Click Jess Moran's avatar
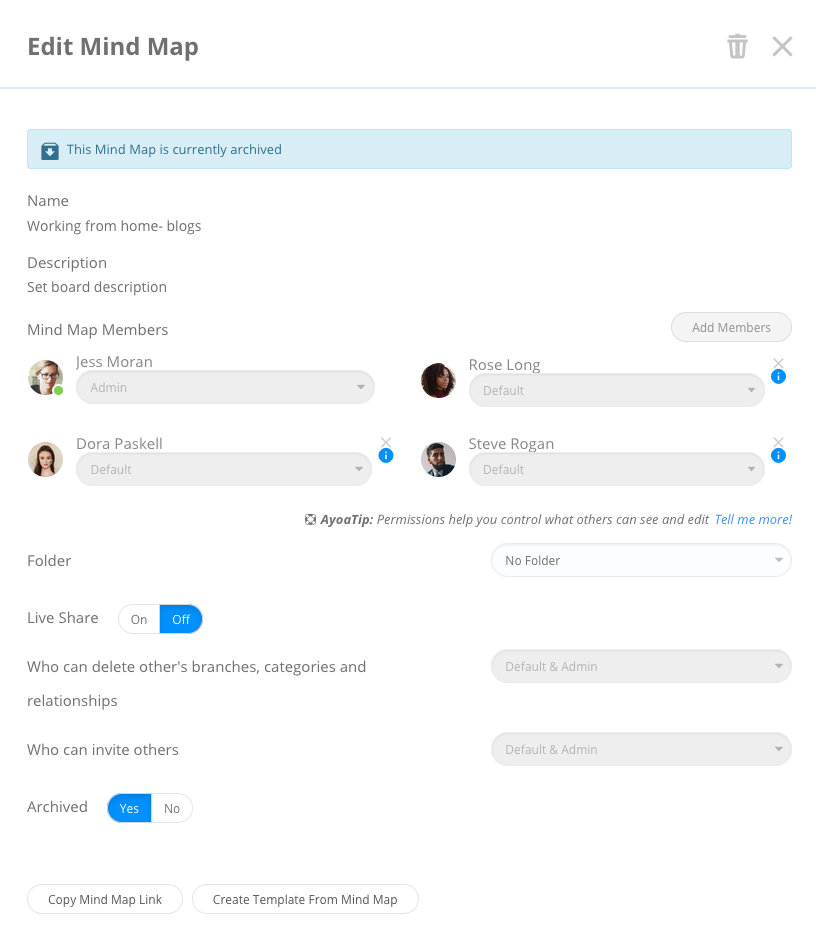Image resolution: width=816 pixels, height=935 pixels. (x=45, y=377)
